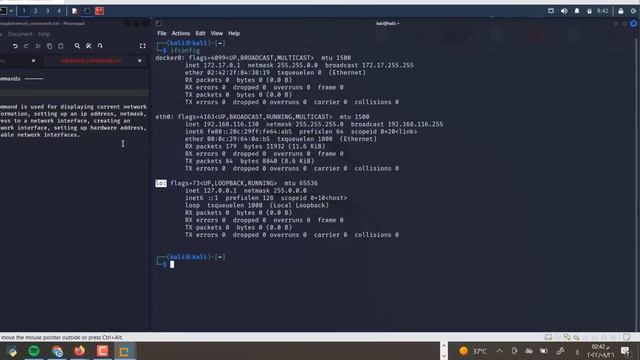Click the Mousepad document icon in top panel
The image size is (640, 360).
click(x=74, y=11)
